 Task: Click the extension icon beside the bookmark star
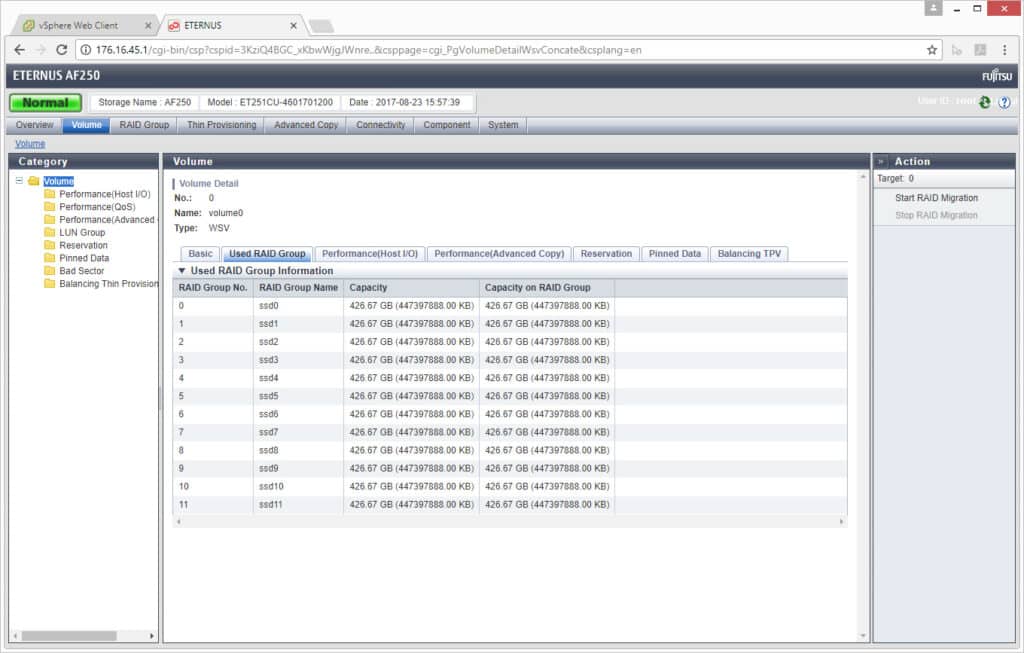pos(957,50)
